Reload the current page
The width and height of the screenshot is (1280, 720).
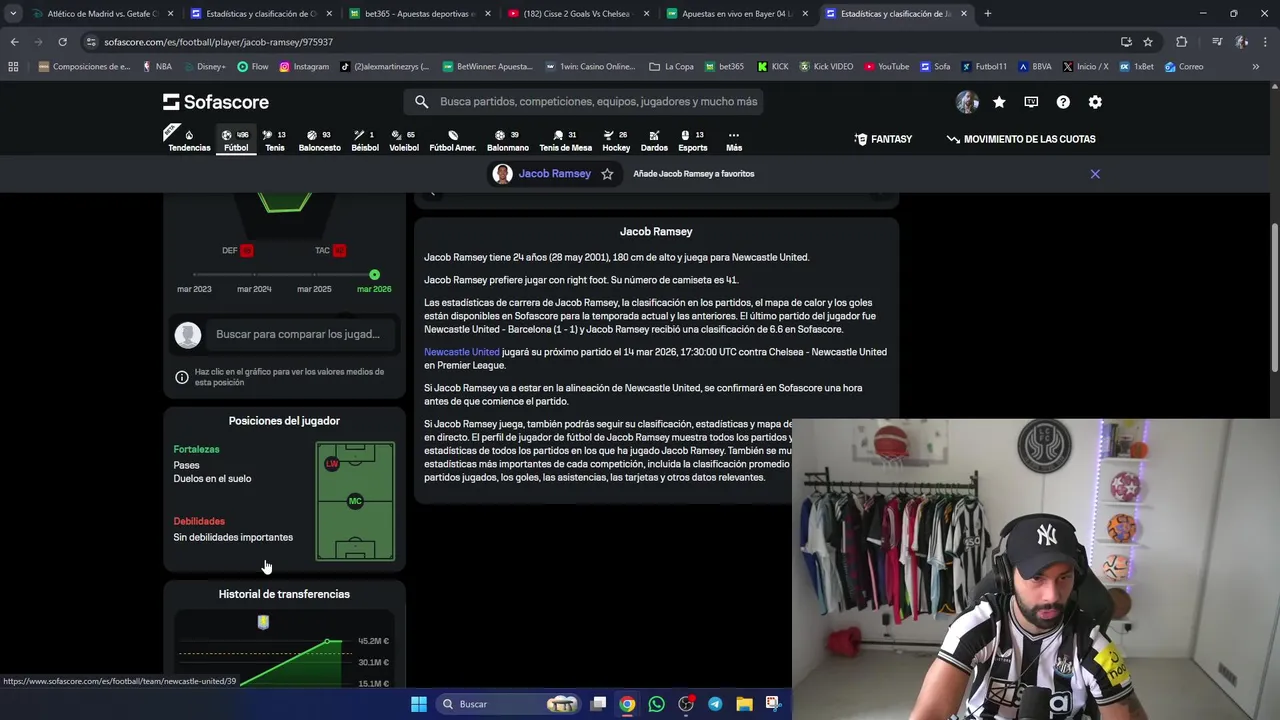(62, 42)
